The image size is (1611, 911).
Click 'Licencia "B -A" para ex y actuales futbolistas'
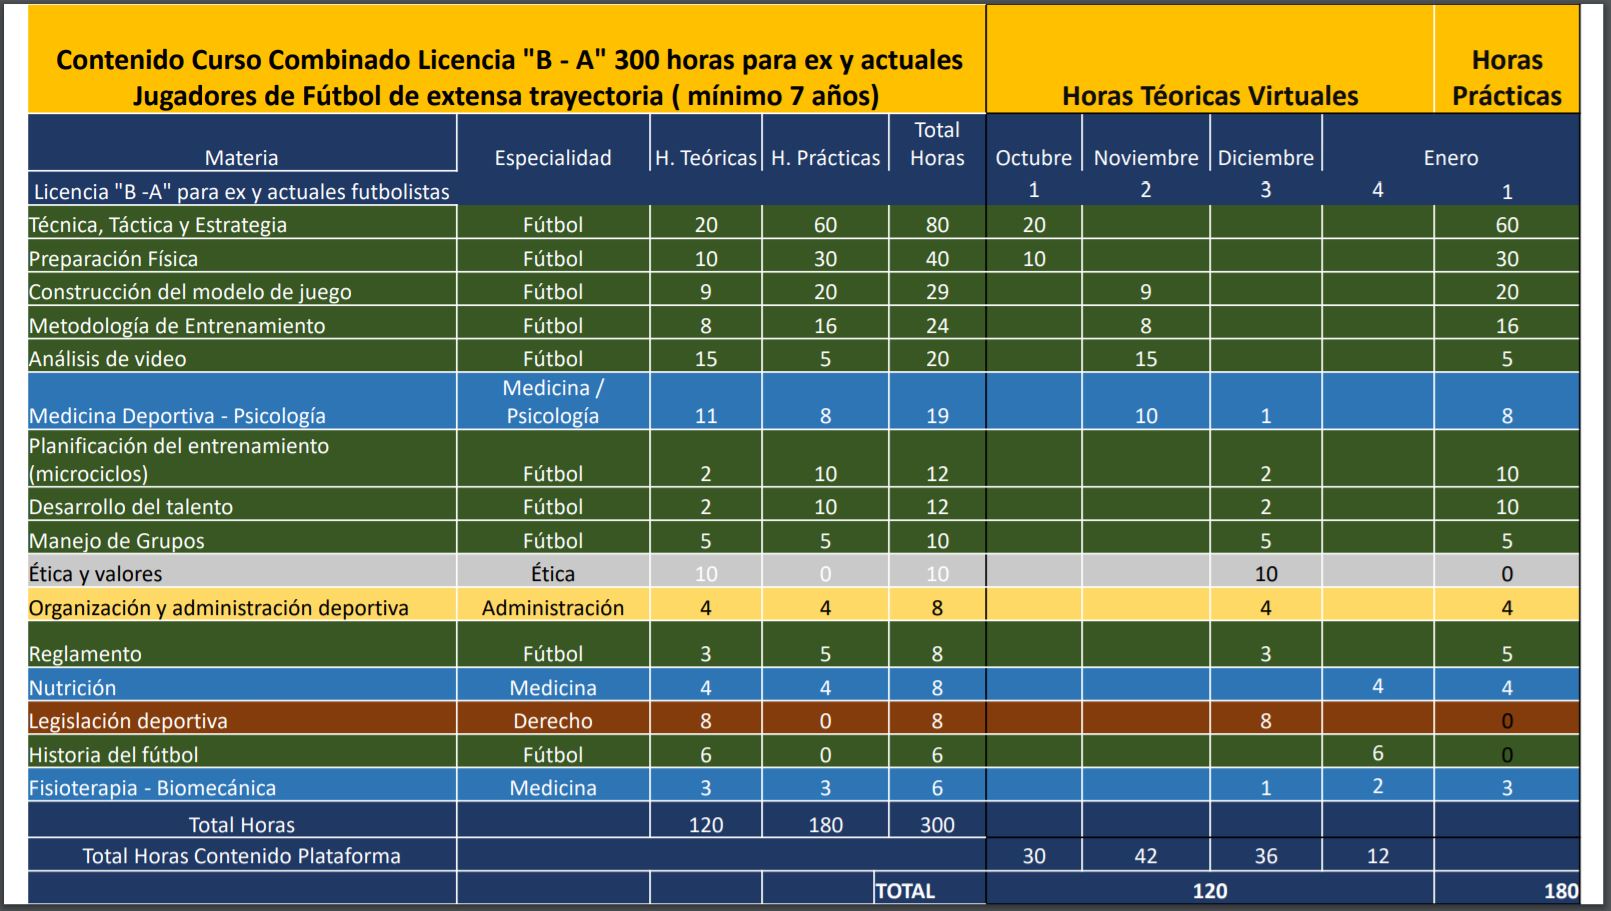pos(242,191)
